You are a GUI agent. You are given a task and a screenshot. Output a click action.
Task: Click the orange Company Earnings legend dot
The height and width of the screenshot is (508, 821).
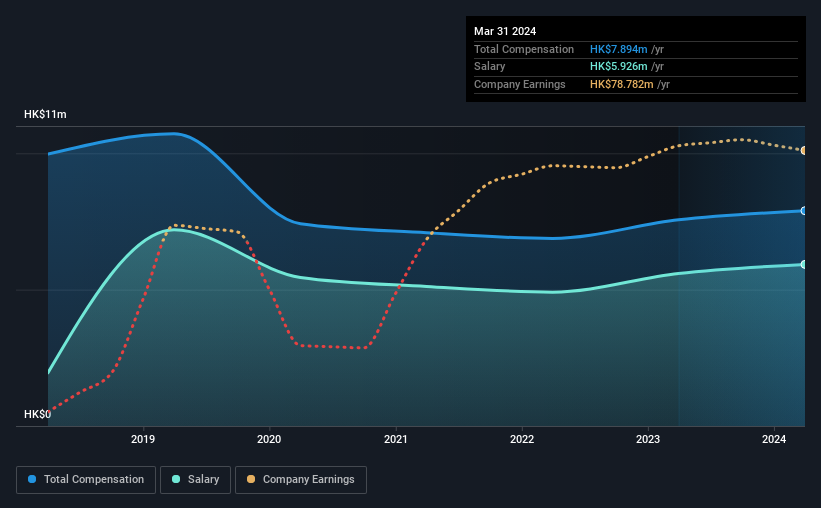coord(251,479)
